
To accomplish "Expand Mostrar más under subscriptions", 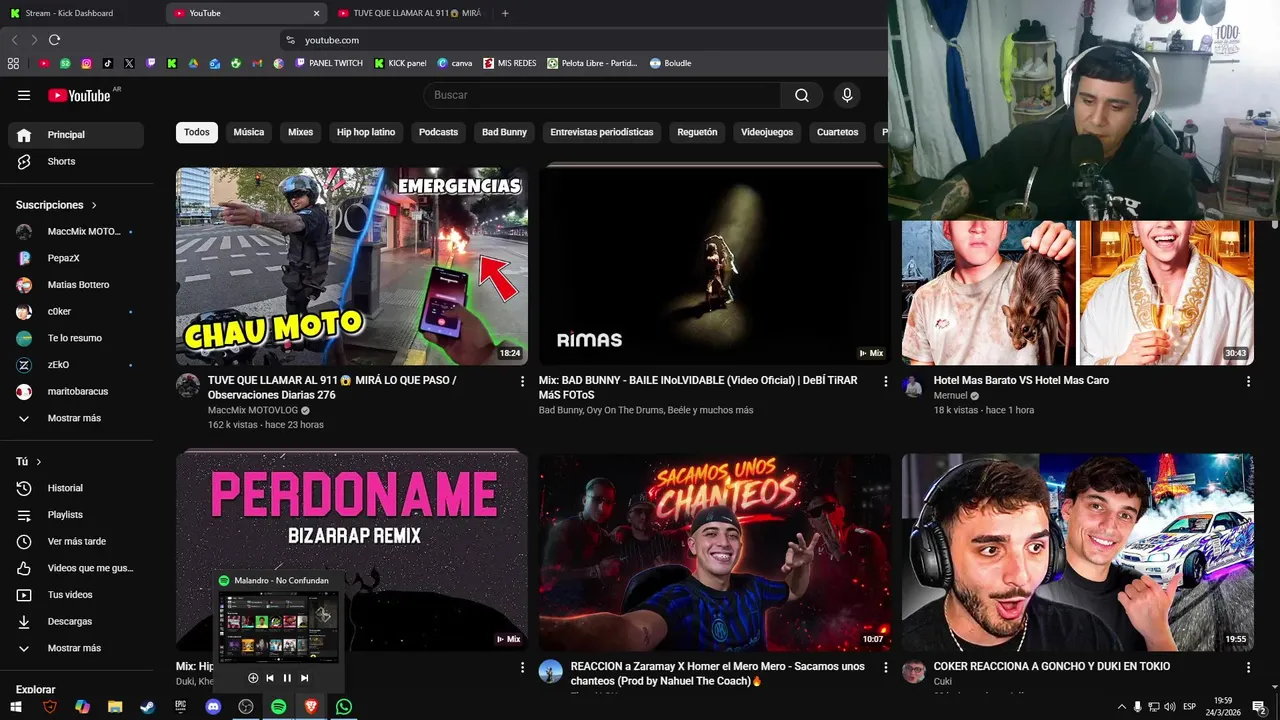I will click(76, 418).
